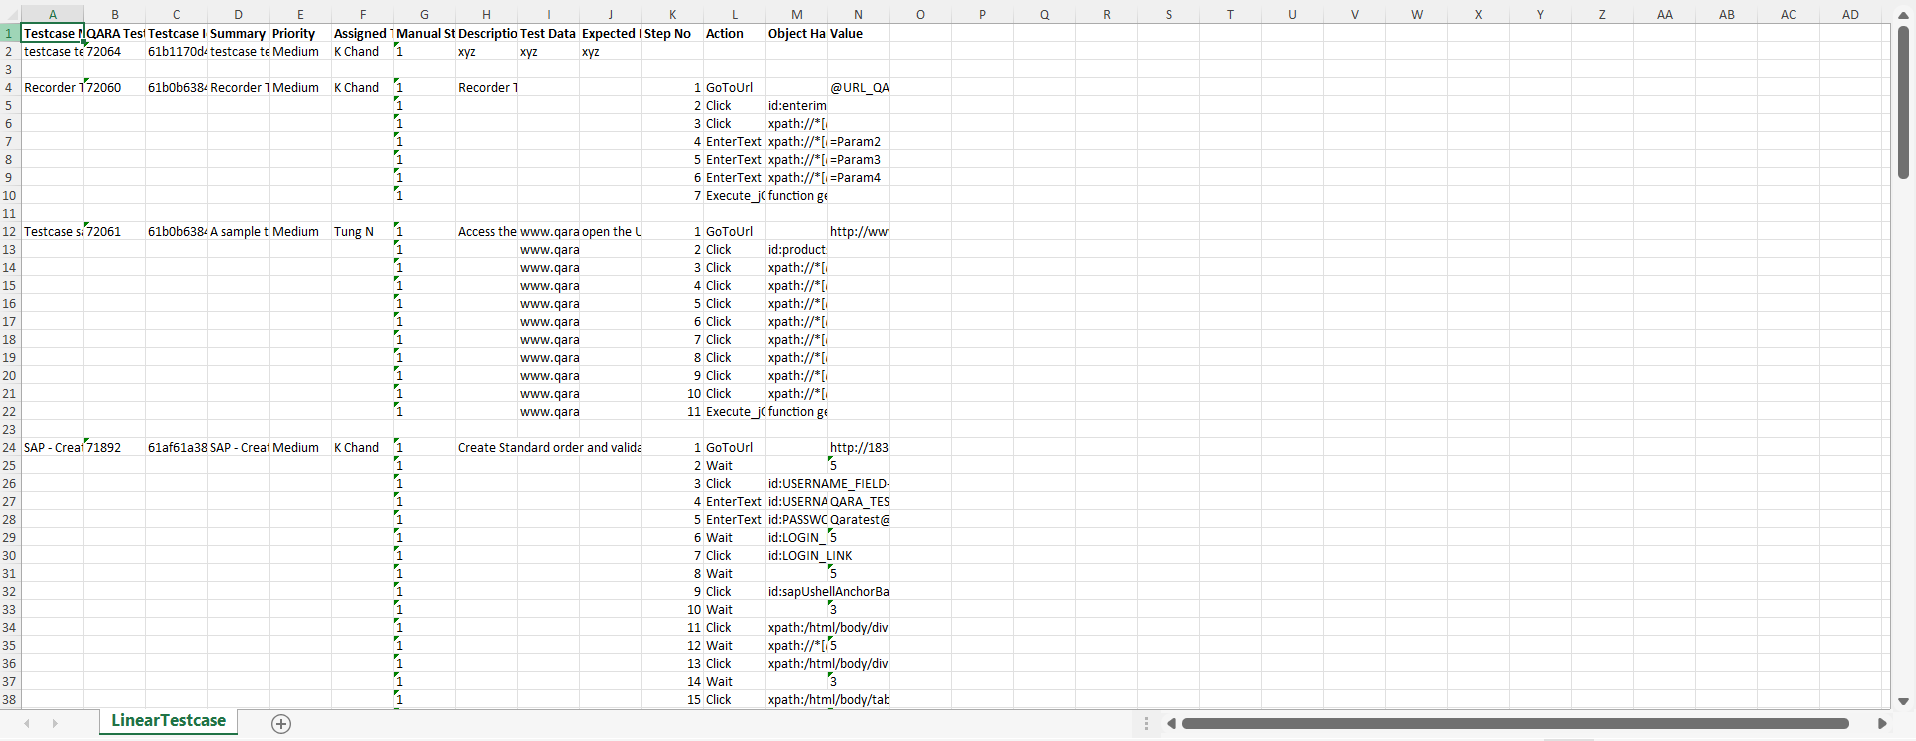
Task: Select column K header
Action: pyautogui.click(x=672, y=14)
